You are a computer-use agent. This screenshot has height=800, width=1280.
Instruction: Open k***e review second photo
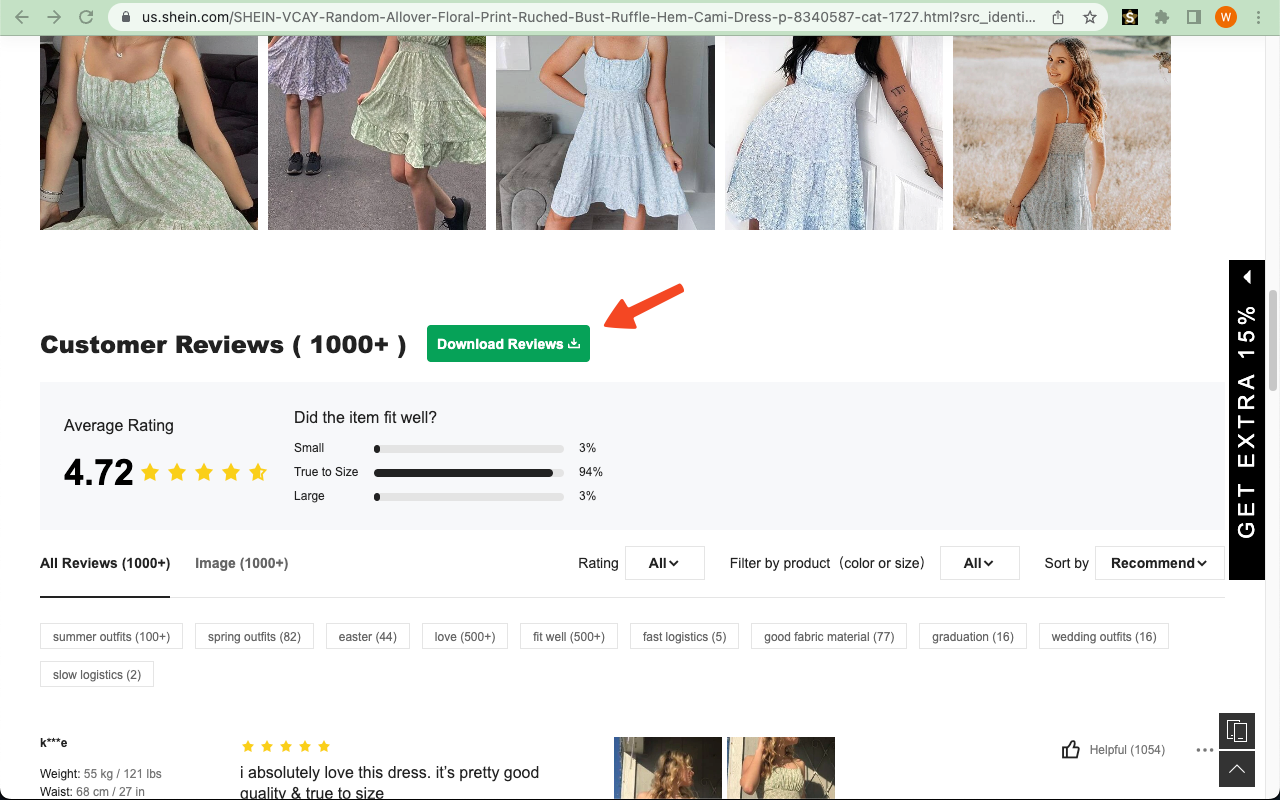pos(781,768)
